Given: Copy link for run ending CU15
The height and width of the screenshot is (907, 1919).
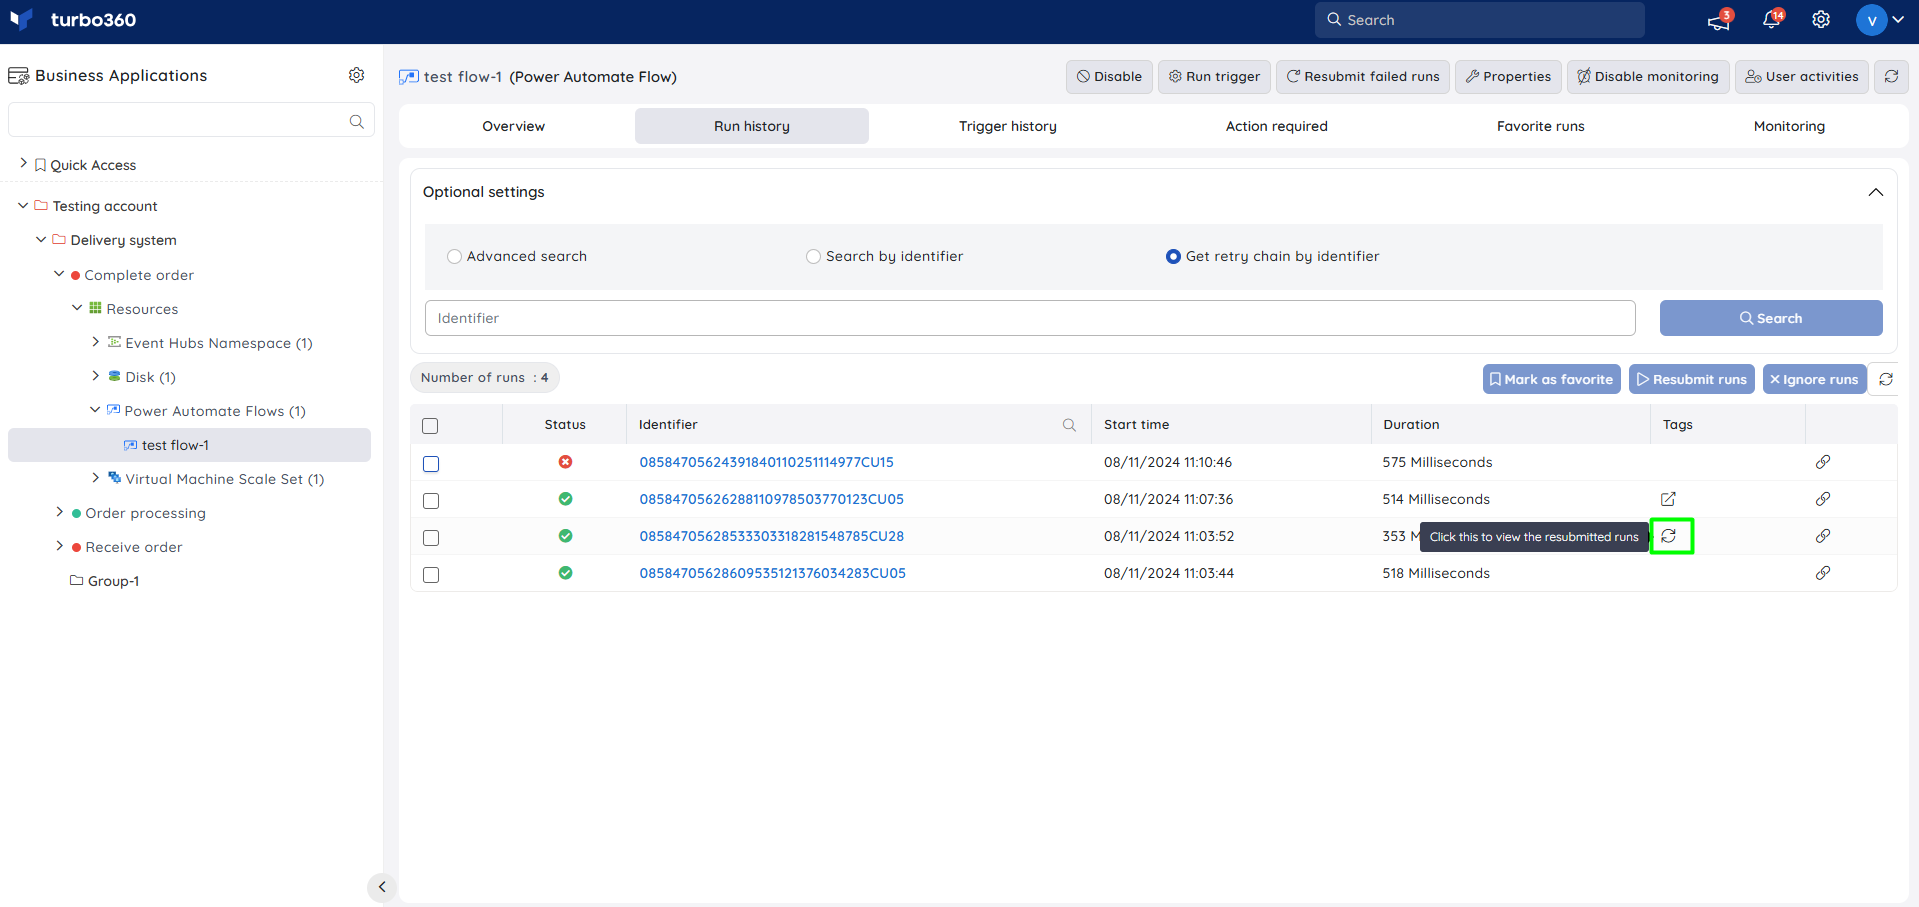Looking at the screenshot, I should [x=1823, y=462].
